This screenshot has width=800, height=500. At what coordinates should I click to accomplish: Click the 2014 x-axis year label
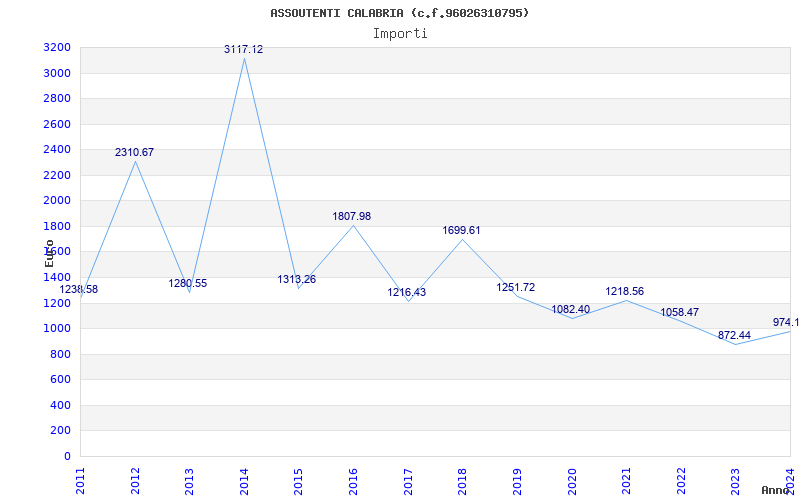coord(244,481)
